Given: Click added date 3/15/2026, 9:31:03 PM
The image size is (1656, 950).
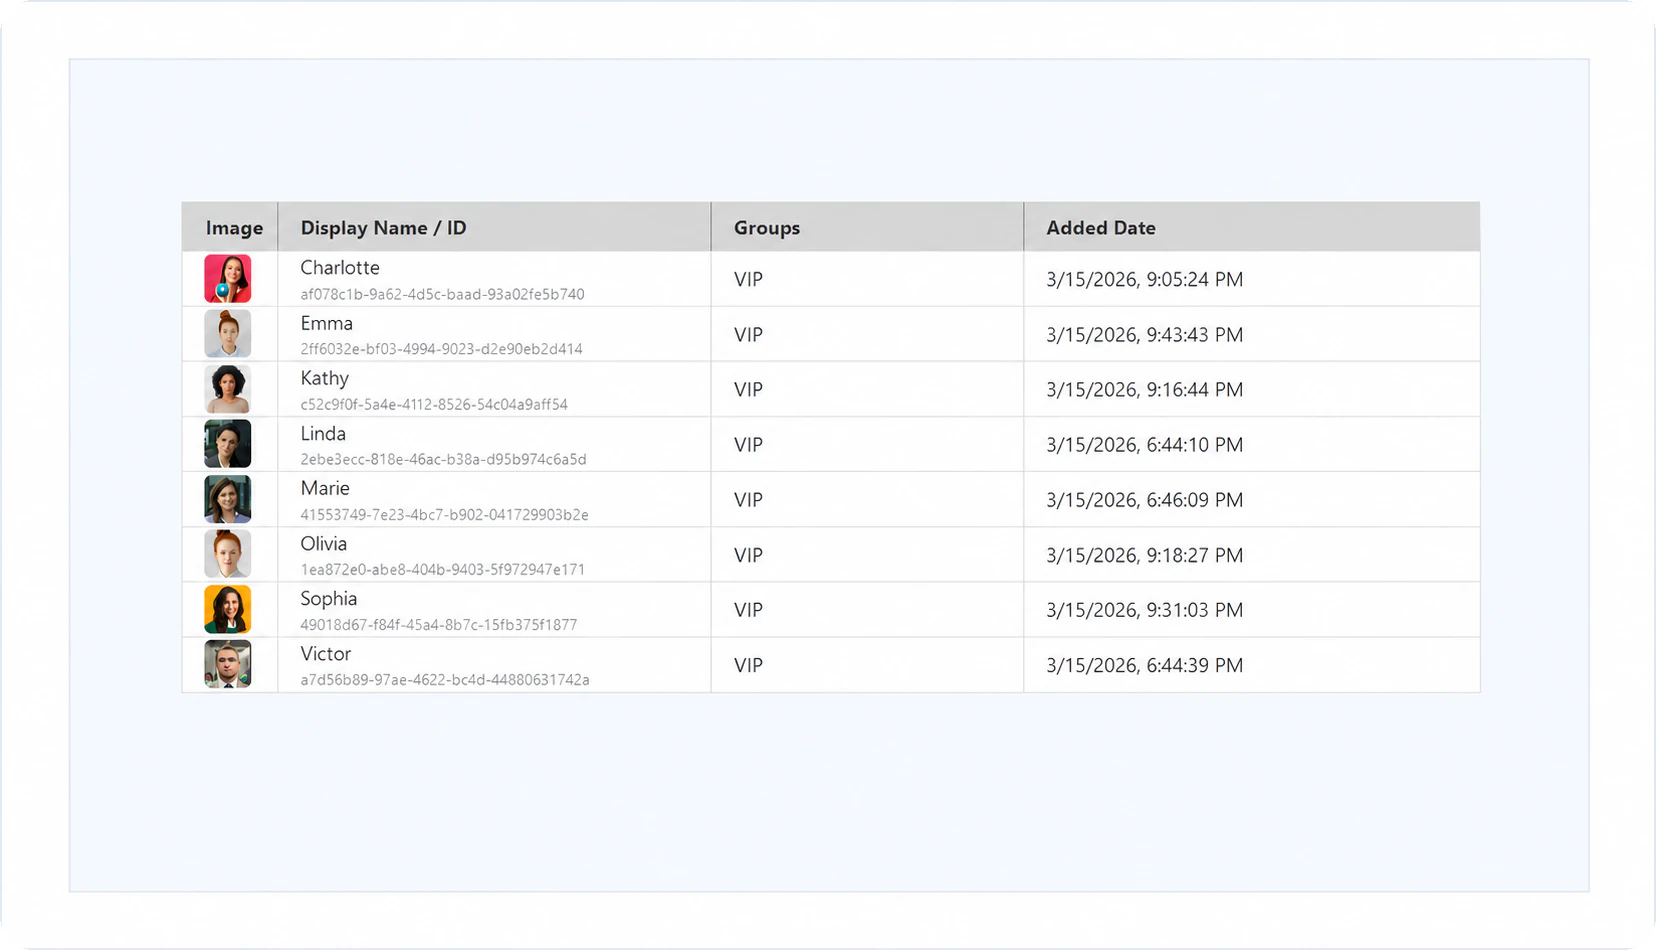Looking at the screenshot, I should (1145, 609).
